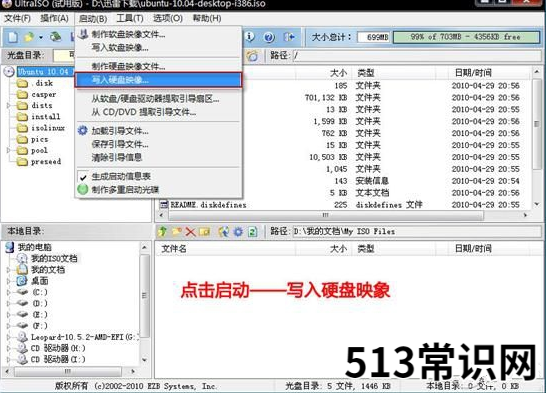Click the green 99% of 703MB capacity bar

[466, 37]
